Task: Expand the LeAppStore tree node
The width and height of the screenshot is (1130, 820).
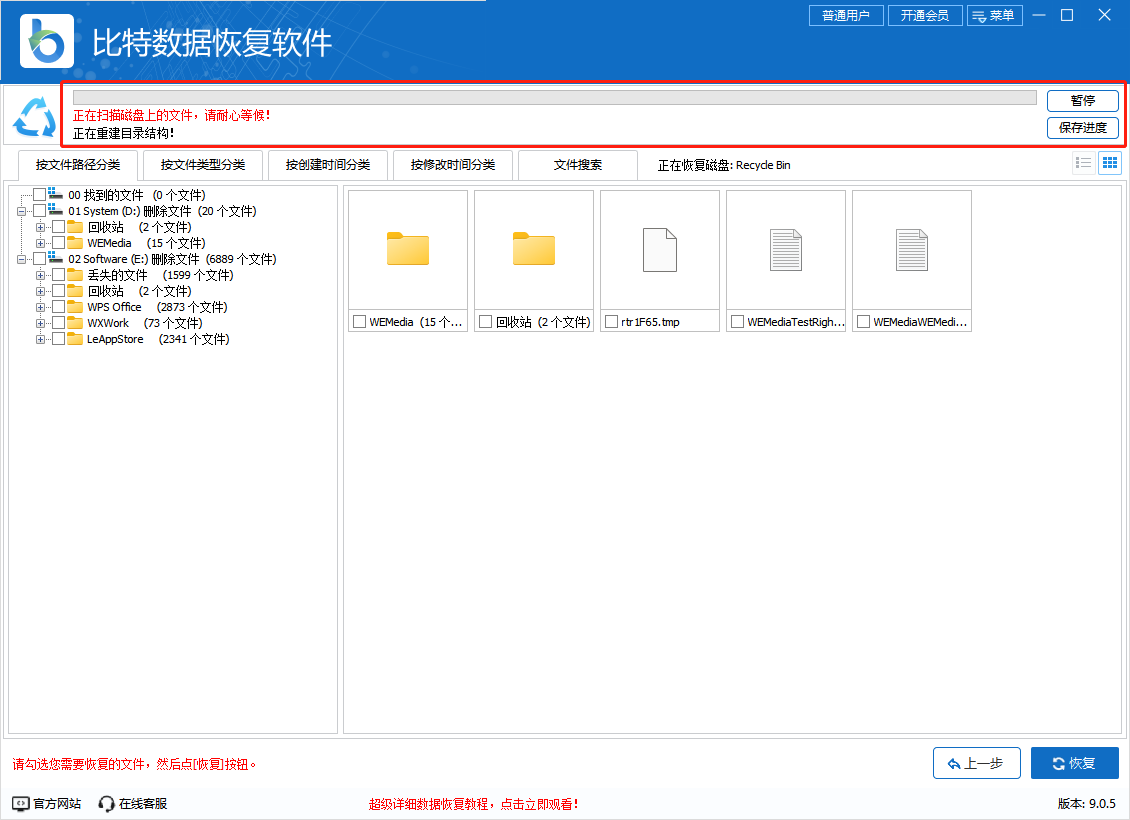Action: [x=41, y=339]
